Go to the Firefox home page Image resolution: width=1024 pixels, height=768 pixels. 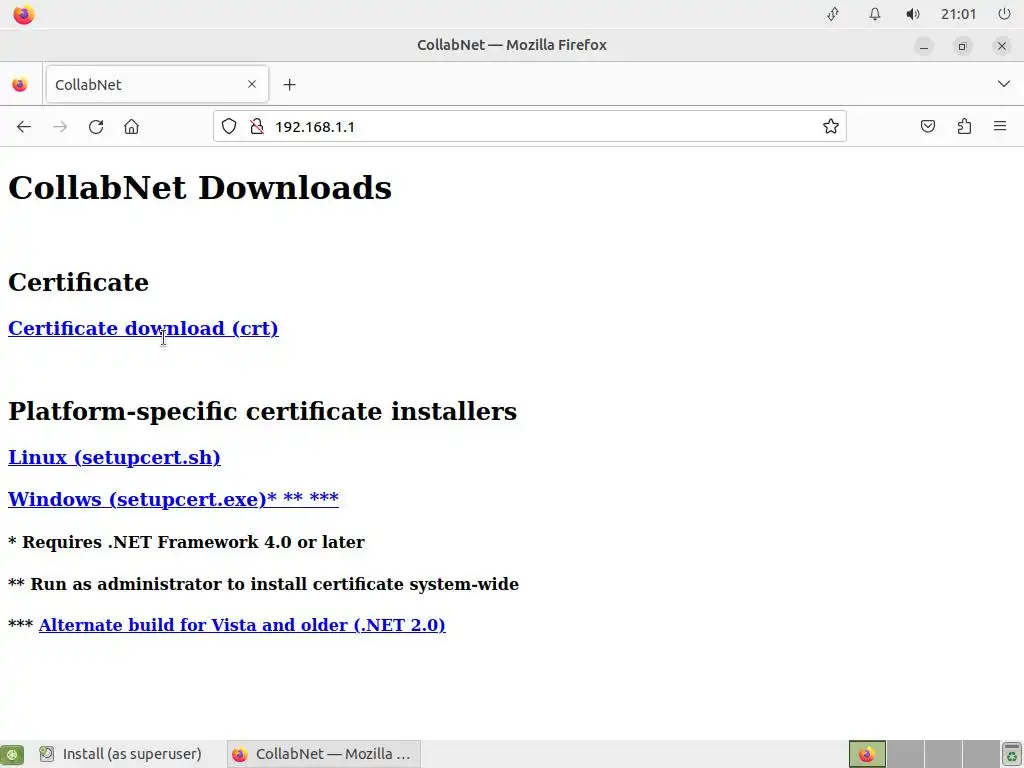(x=131, y=127)
